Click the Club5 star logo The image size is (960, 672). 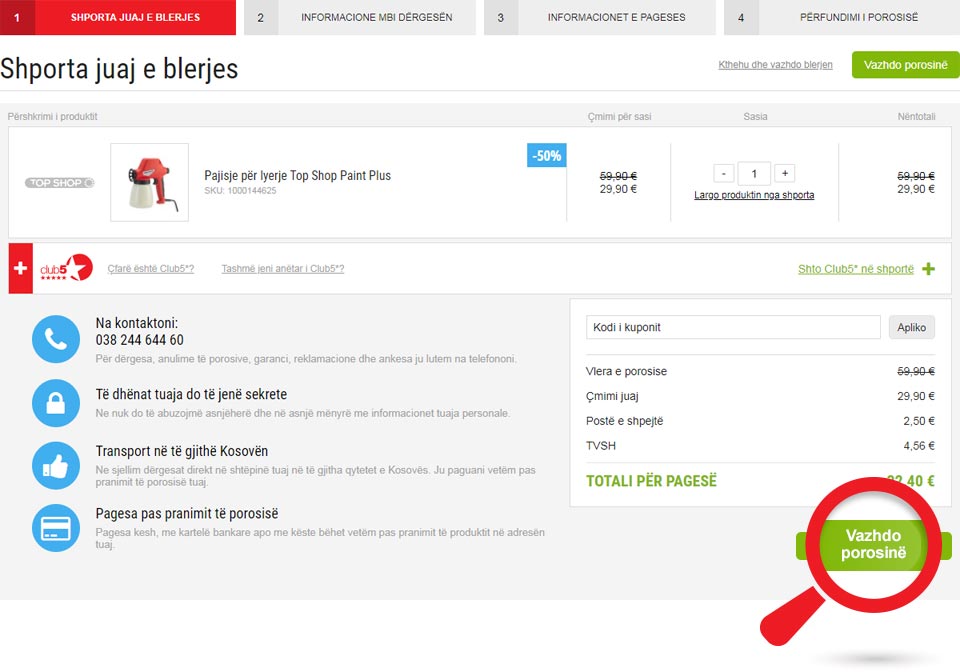click(x=66, y=268)
